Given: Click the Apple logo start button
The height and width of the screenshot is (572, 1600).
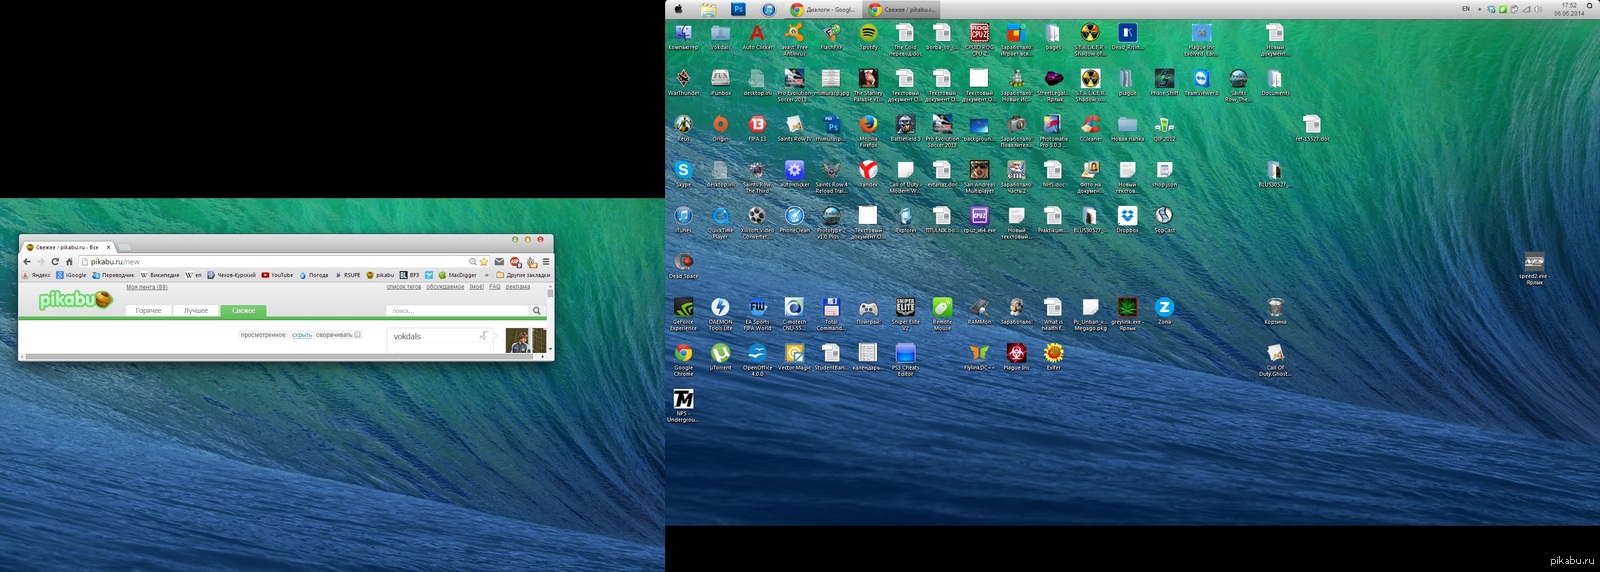Looking at the screenshot, I should [679, 9].
